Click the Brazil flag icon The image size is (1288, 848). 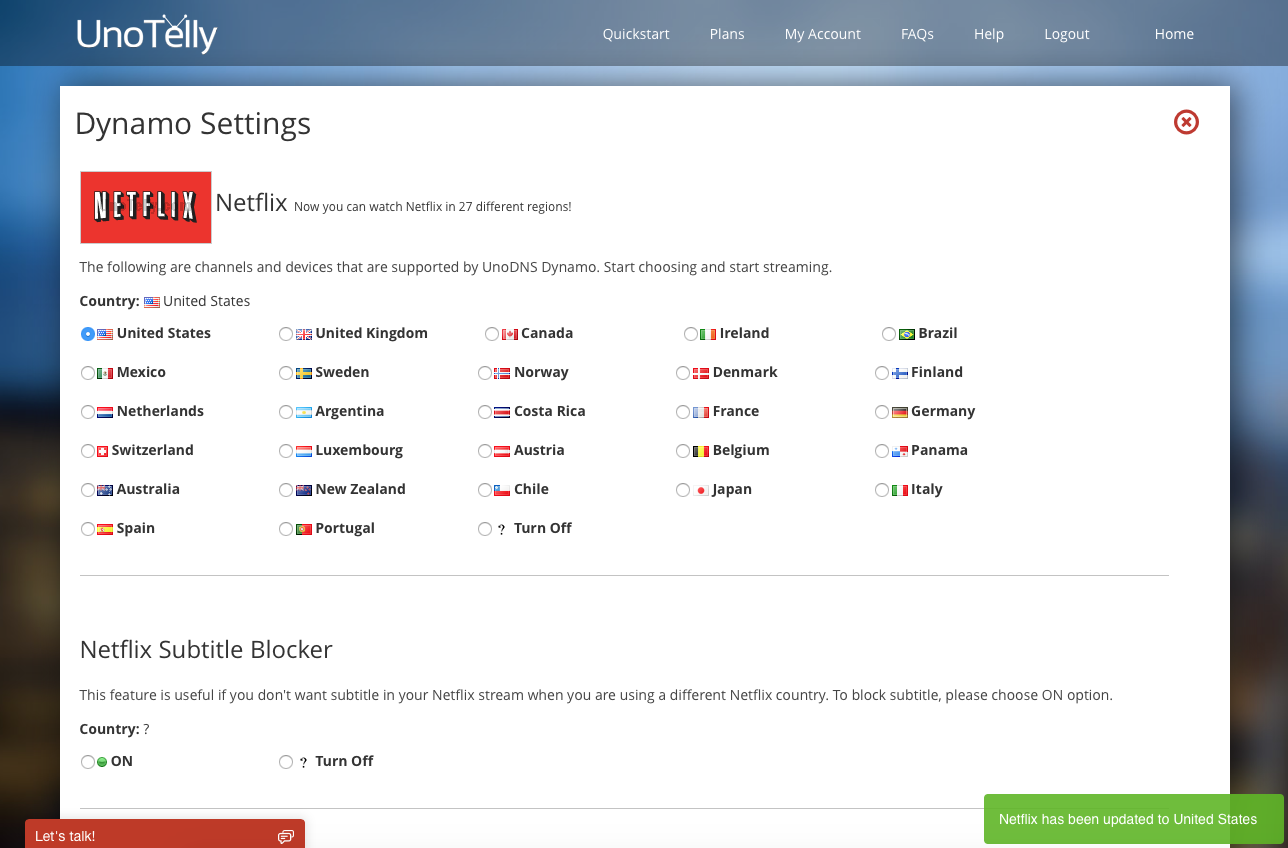coord(907,334)
